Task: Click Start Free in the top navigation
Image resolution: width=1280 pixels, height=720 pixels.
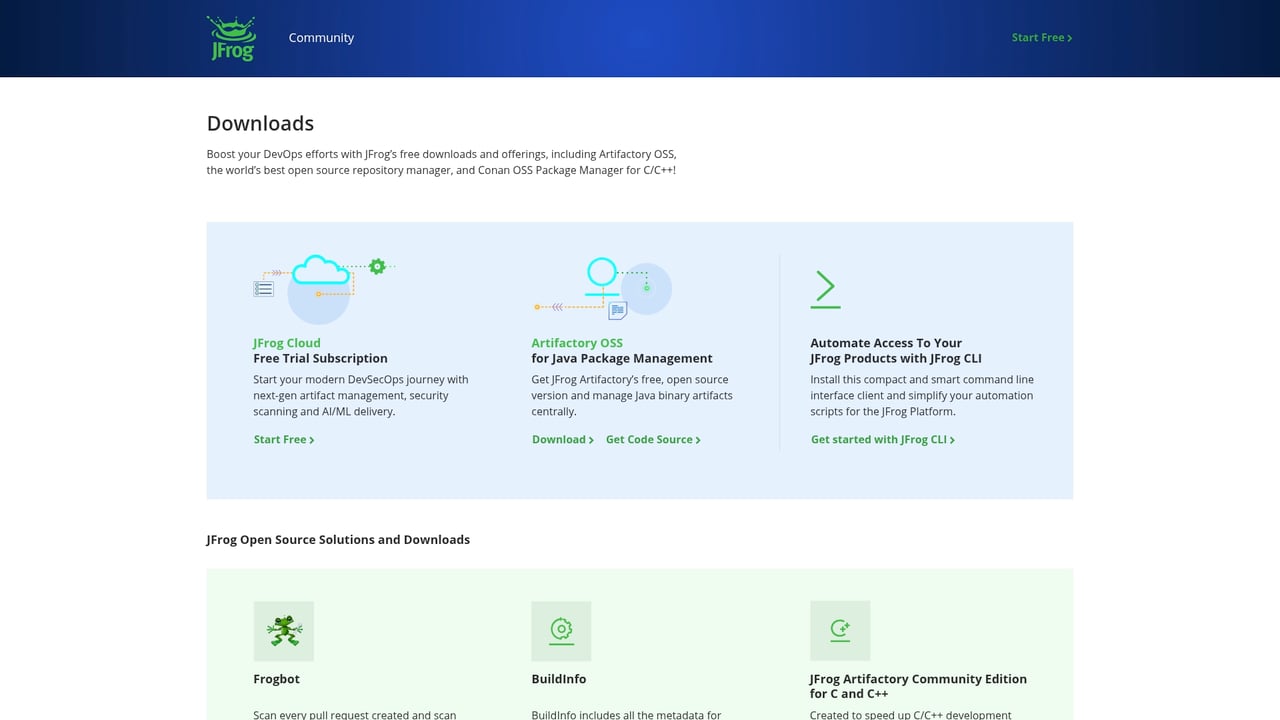Action: click(x=1038, y=37)
